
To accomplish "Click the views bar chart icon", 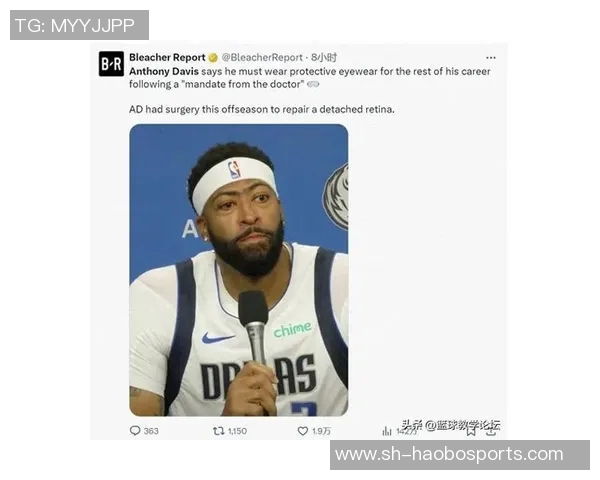I will (x=387, y=431).
